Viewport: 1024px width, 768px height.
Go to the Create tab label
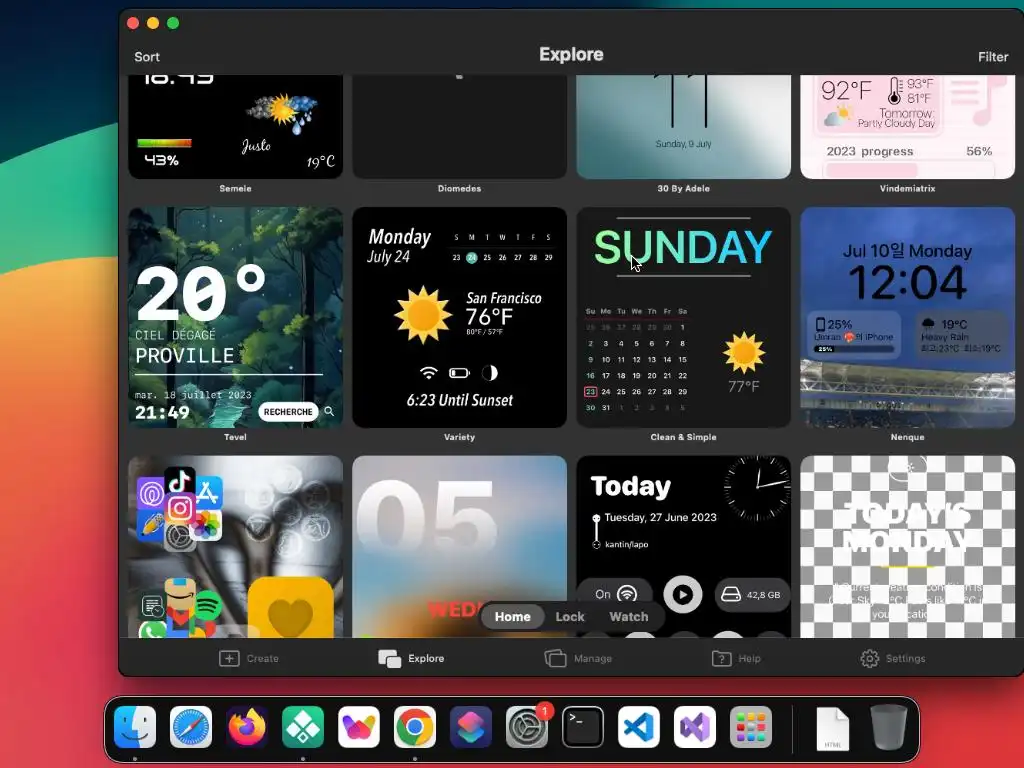pyautogui.click(x=263, y=658)
